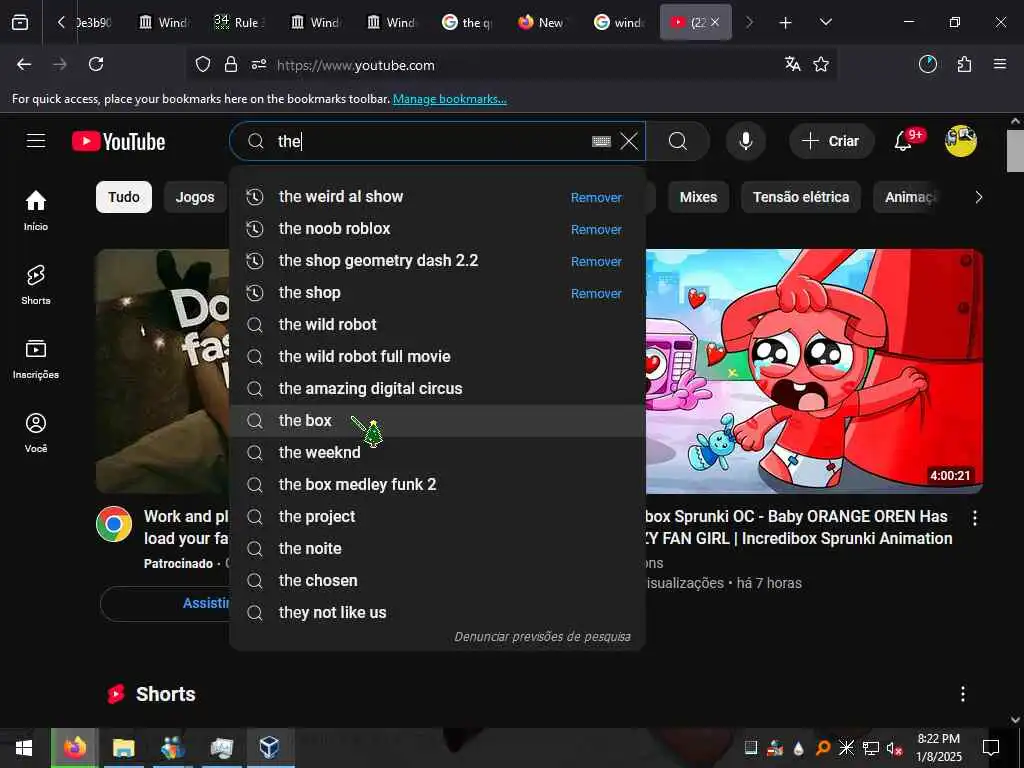Viewport: 1024px width, 768px height.
Task: Go back to the previous page
Action: pos(24,64)
